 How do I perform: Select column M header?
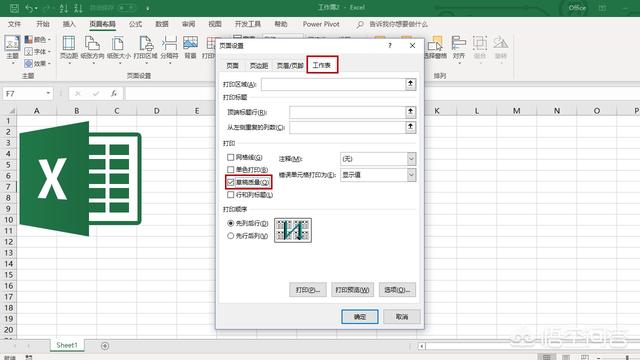[x=516, y=111]
